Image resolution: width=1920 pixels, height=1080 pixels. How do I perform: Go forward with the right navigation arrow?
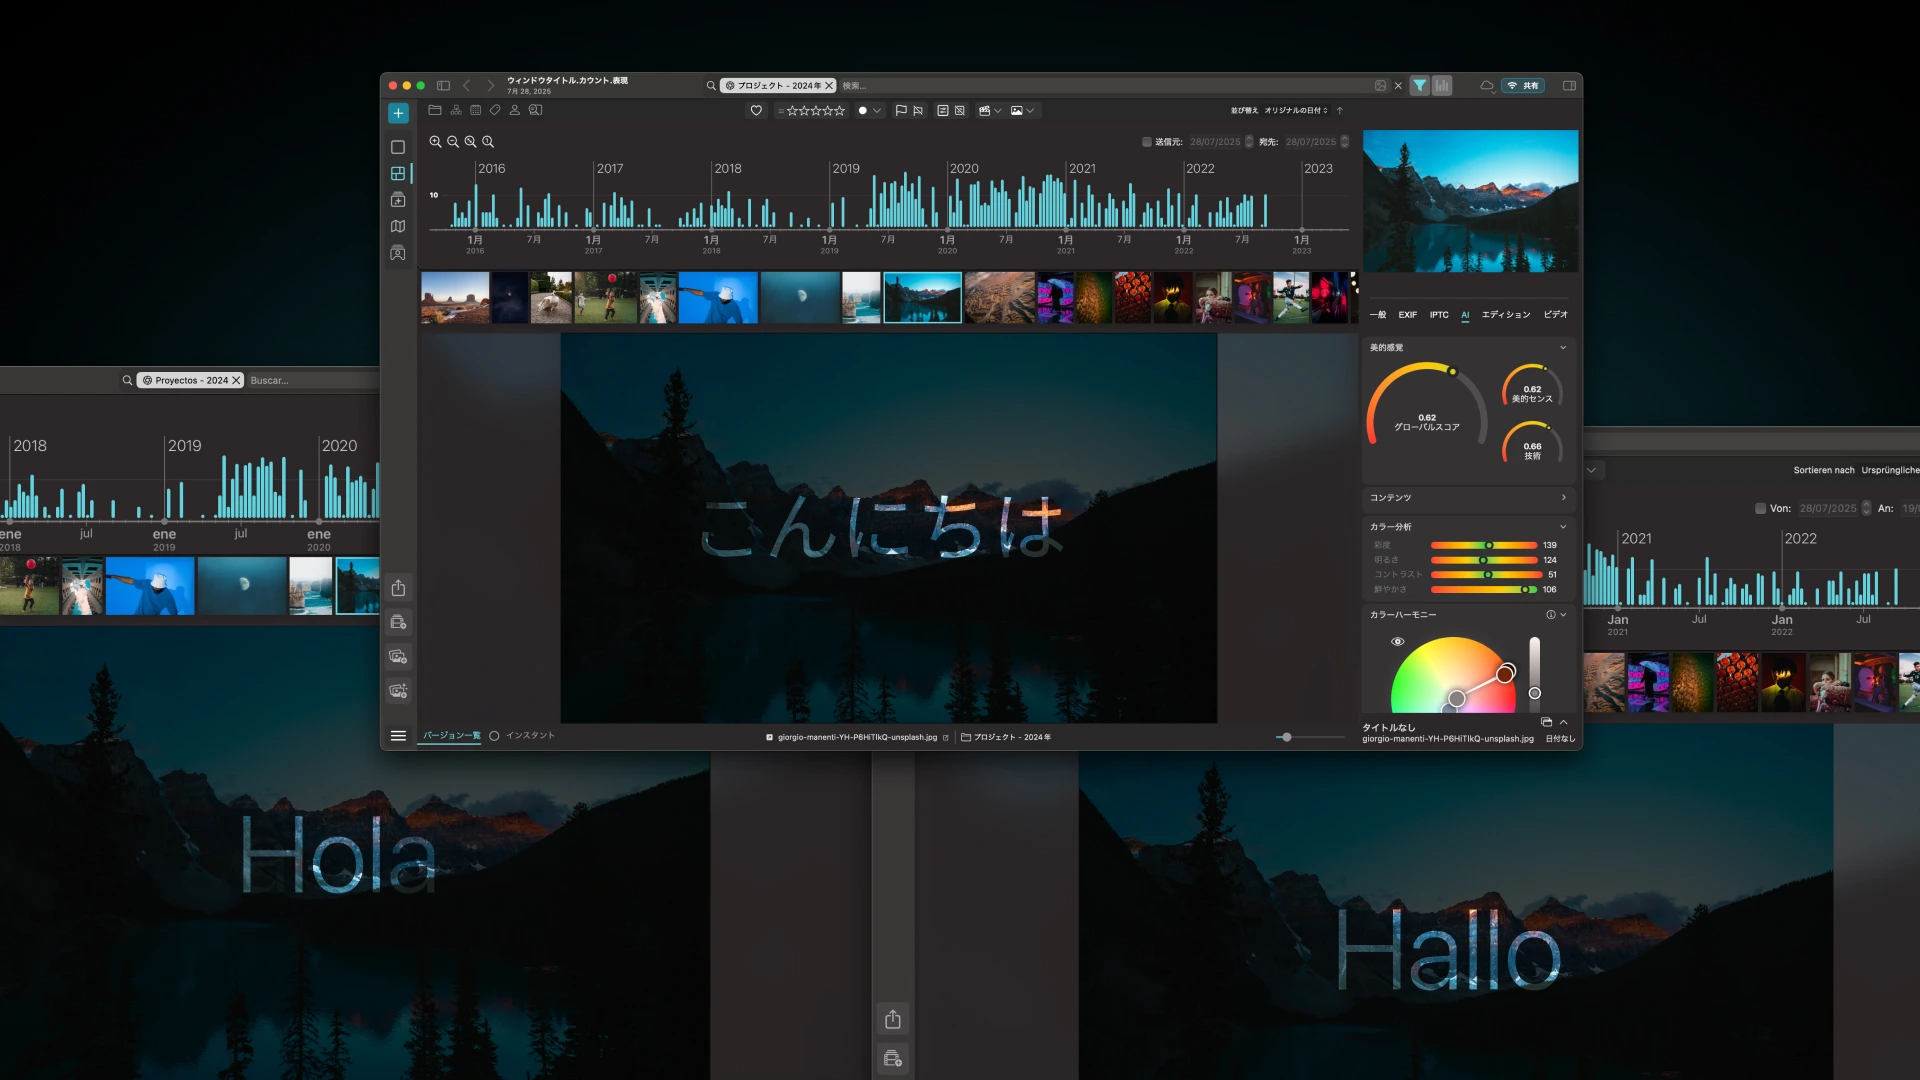(x=490, y=86)
